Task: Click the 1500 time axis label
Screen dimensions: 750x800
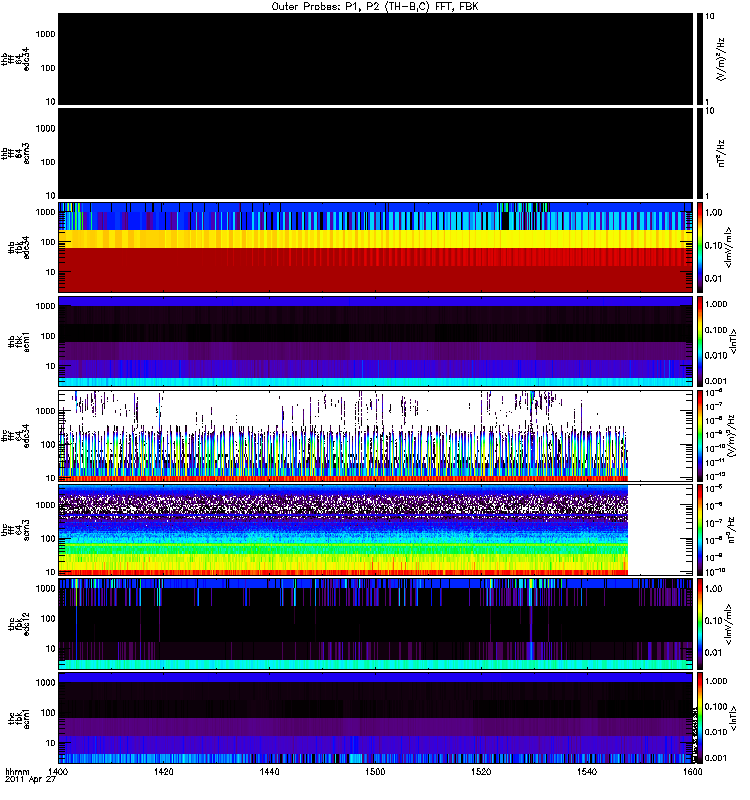Action: tap(375, 771)
